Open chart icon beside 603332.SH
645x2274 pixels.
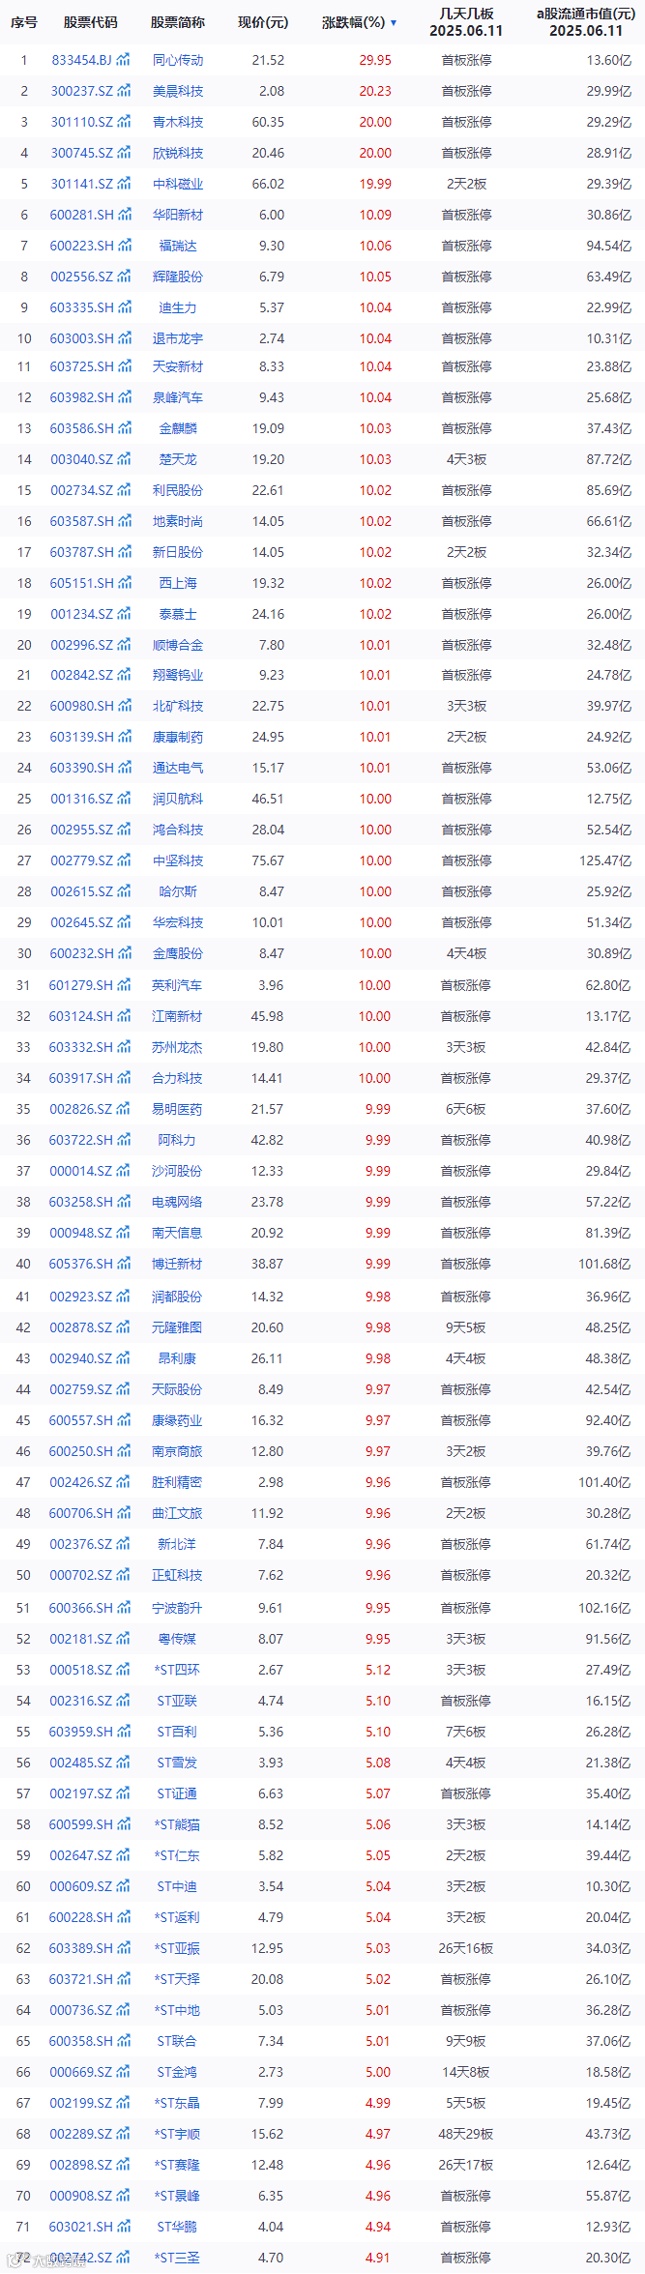(x=124, y=1047)
